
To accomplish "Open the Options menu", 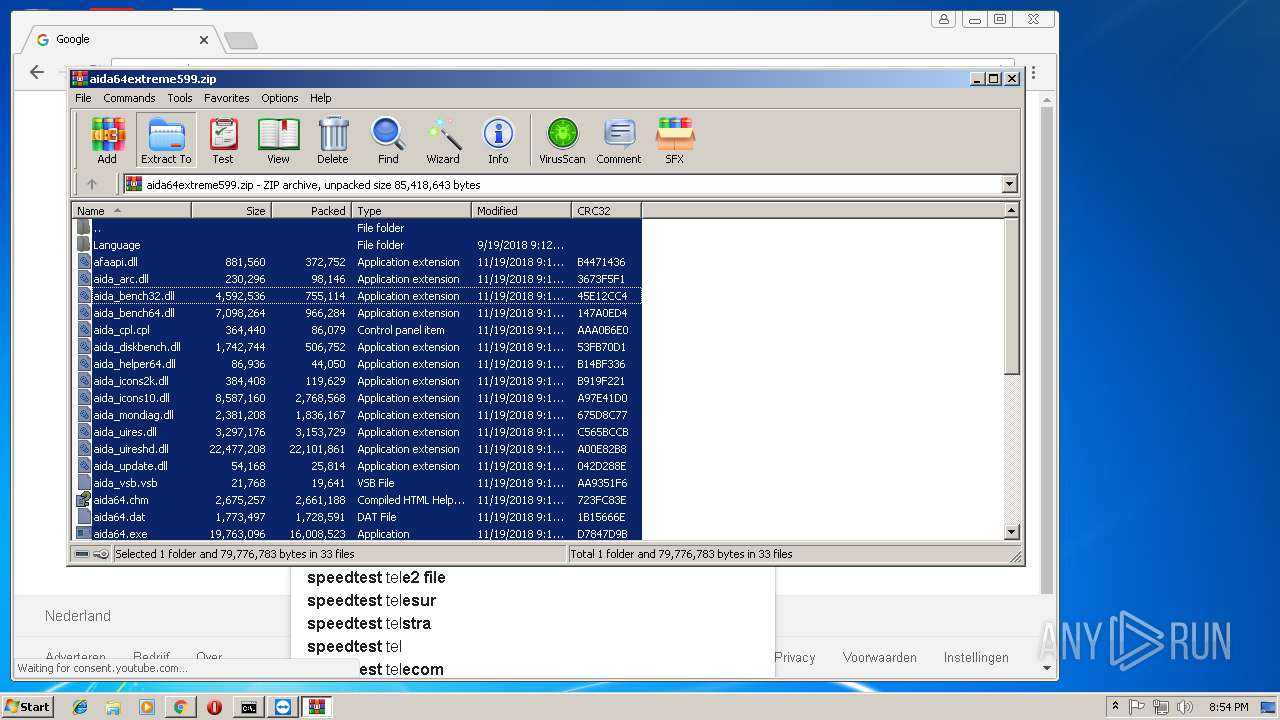I will pos(280,98).
